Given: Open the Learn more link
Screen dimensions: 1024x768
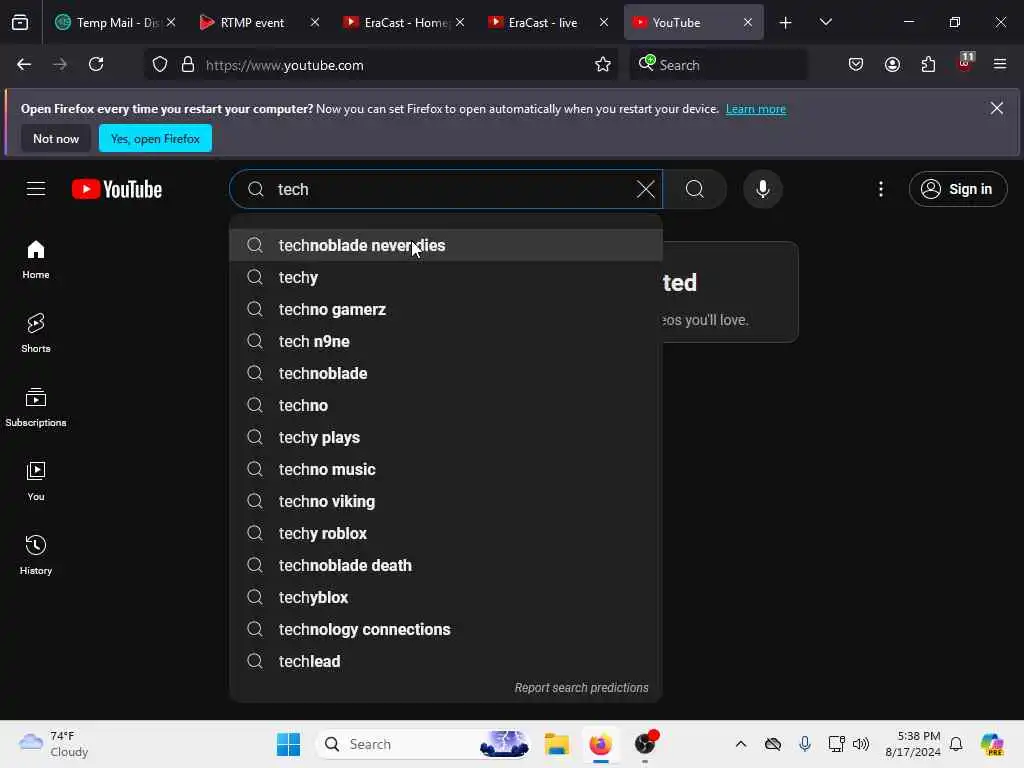Looking at the screenshot, I should tap(756, 109).
